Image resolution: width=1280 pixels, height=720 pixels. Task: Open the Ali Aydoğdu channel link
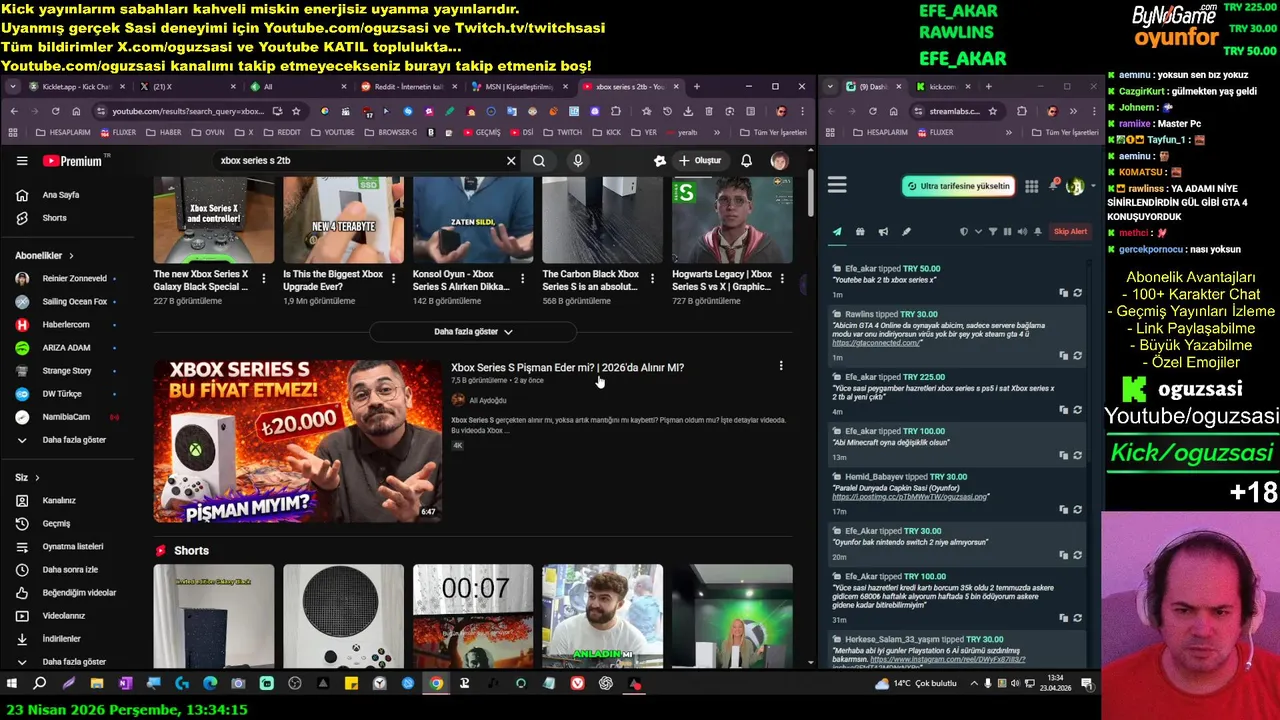488,401
